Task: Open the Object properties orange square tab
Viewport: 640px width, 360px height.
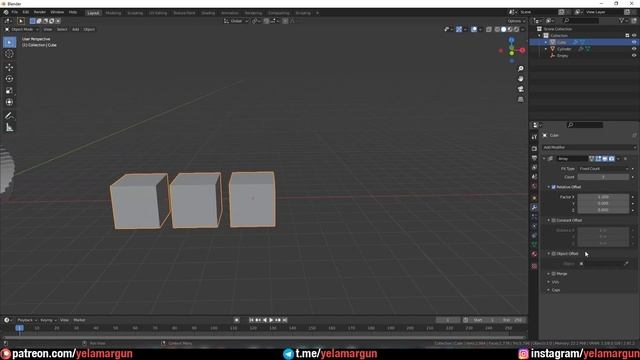Action: point(534,198)
